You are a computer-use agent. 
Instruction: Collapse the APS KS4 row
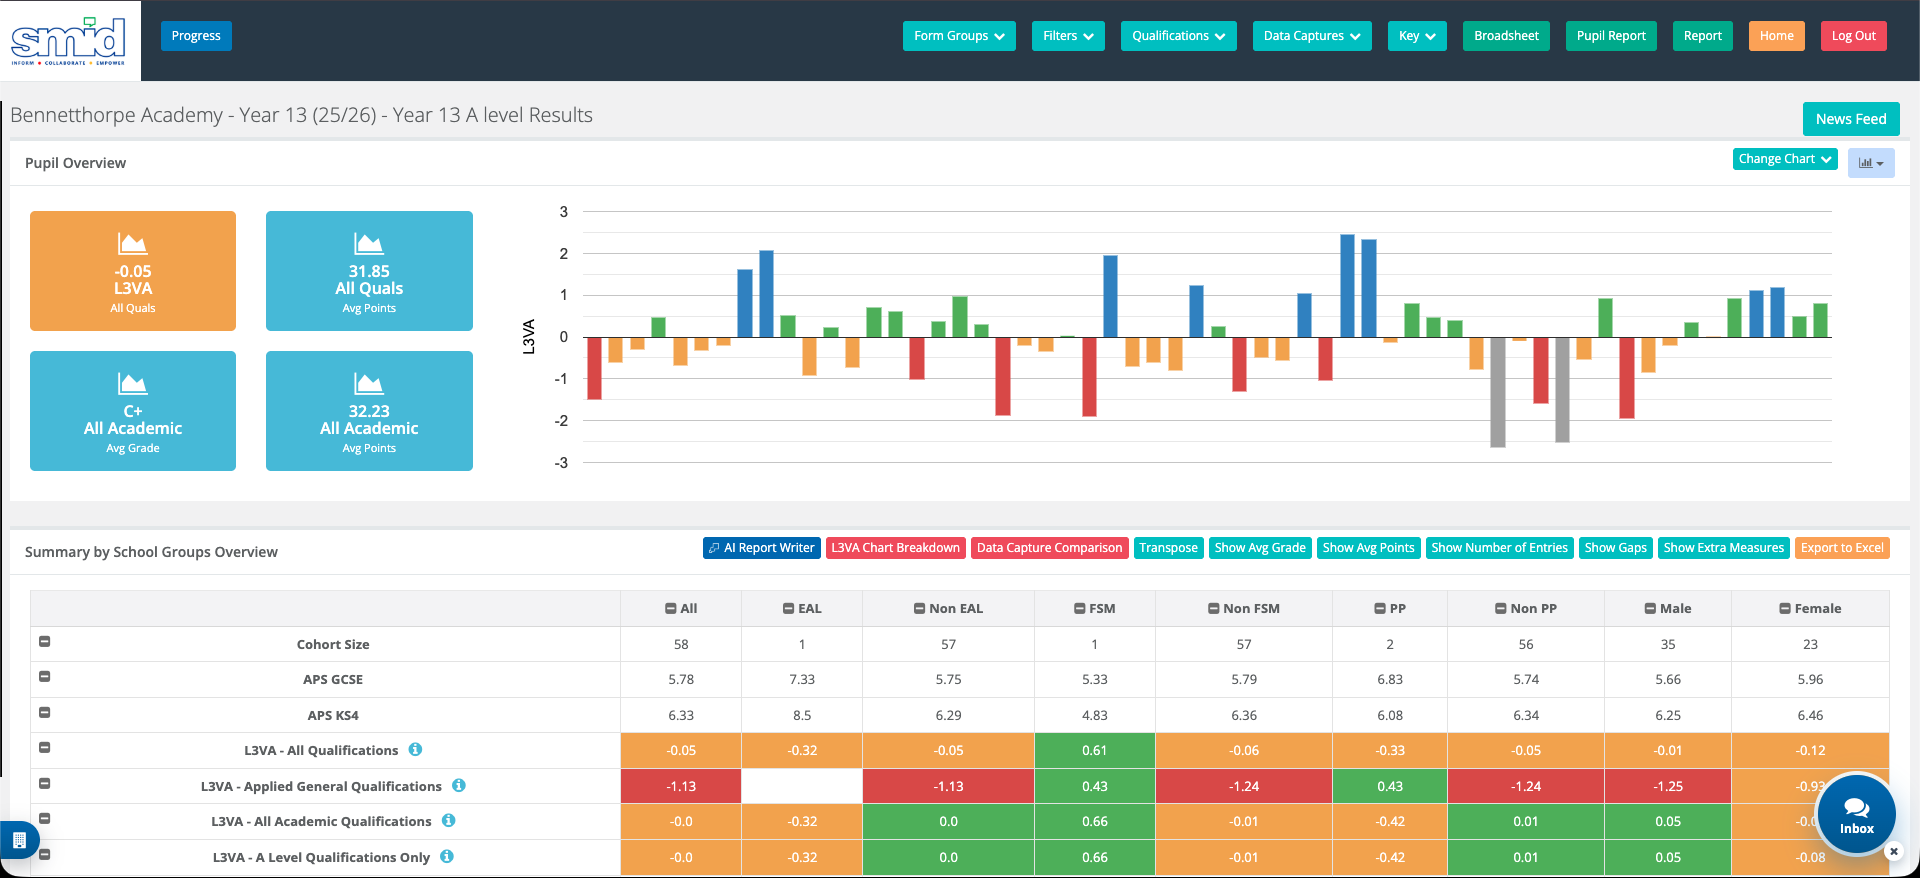(44, 713)
